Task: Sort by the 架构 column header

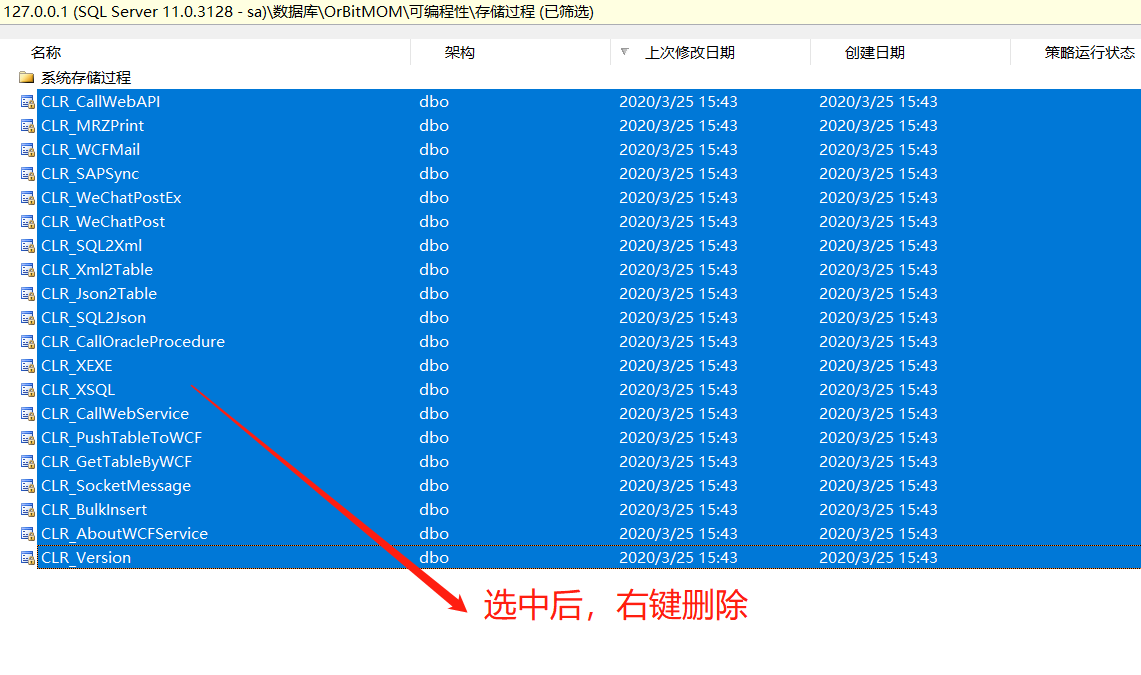Action: [x=460, y=53]
